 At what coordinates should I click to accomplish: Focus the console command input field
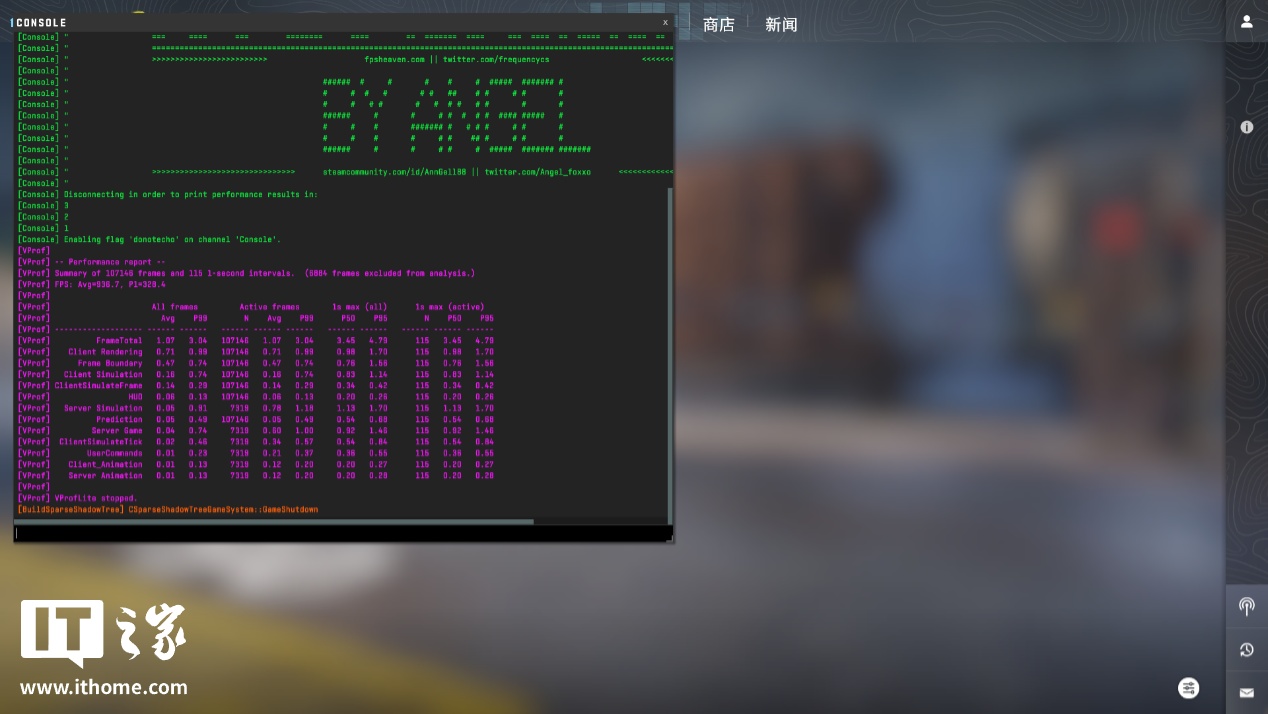pyautogui.click(x=340, y=534)
